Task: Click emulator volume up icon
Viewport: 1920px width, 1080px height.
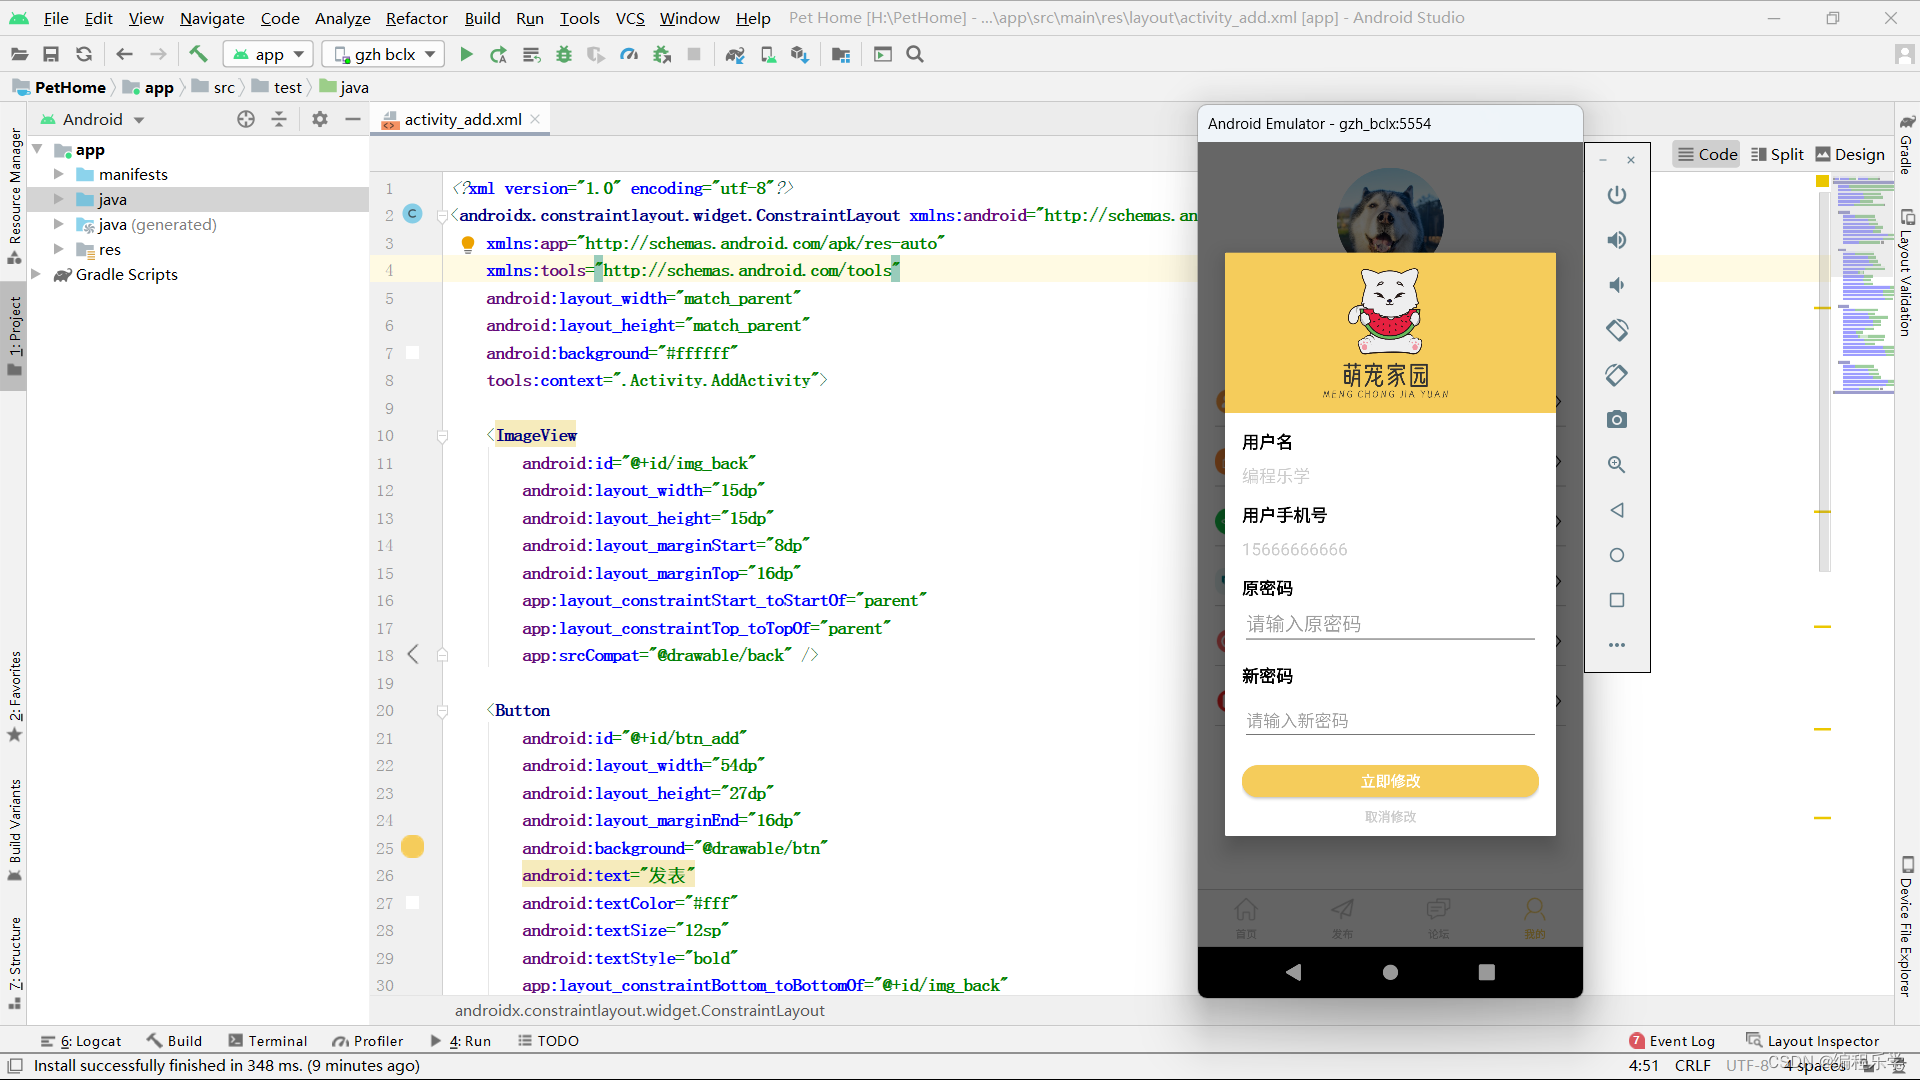Action: (x=1616, y=240)
